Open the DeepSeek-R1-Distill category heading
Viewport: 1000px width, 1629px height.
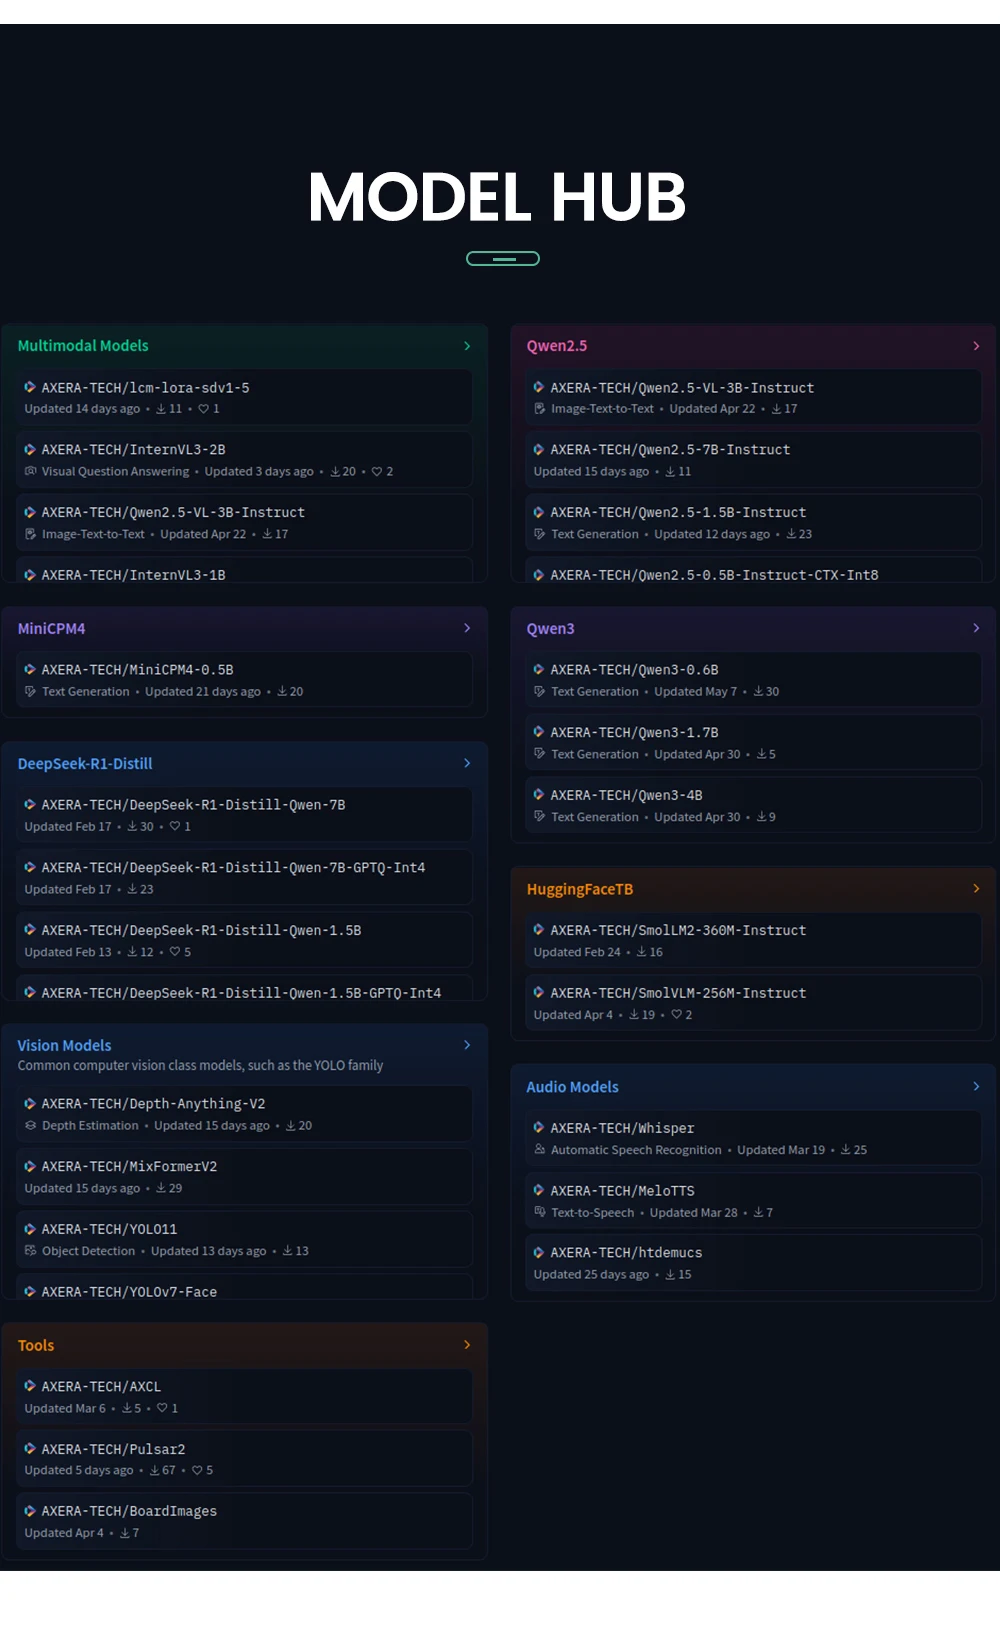click(85, 764)
